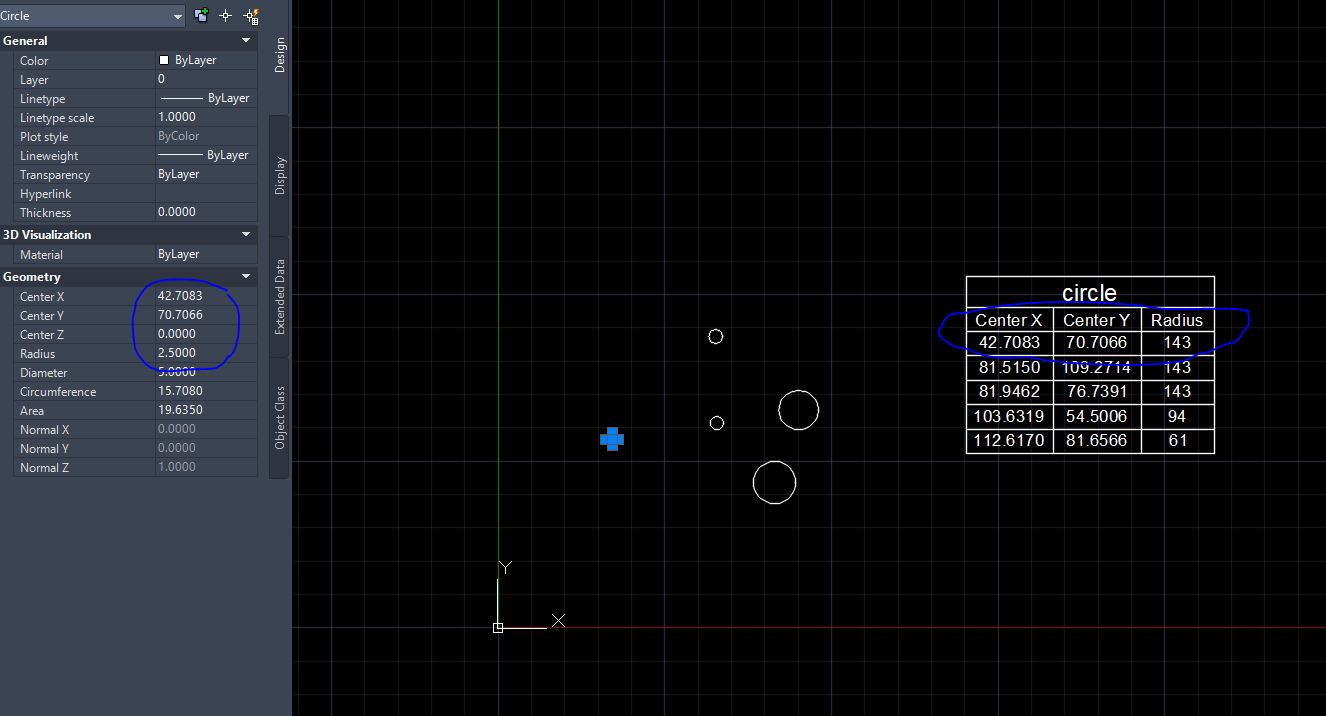Switch to the Design tab
The height and width of the screenshot is (716, 1326).
(280, 55)
